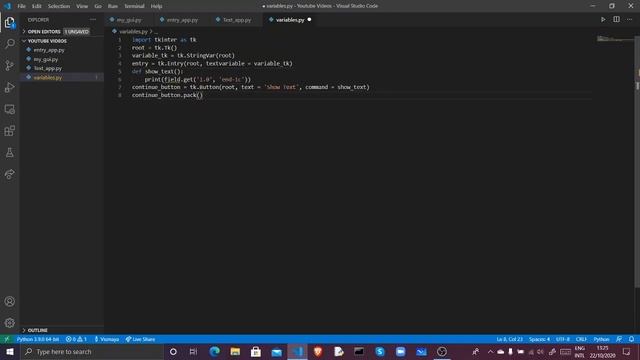
Task: Change file encoding UTF-8
Action: [563, 339]
